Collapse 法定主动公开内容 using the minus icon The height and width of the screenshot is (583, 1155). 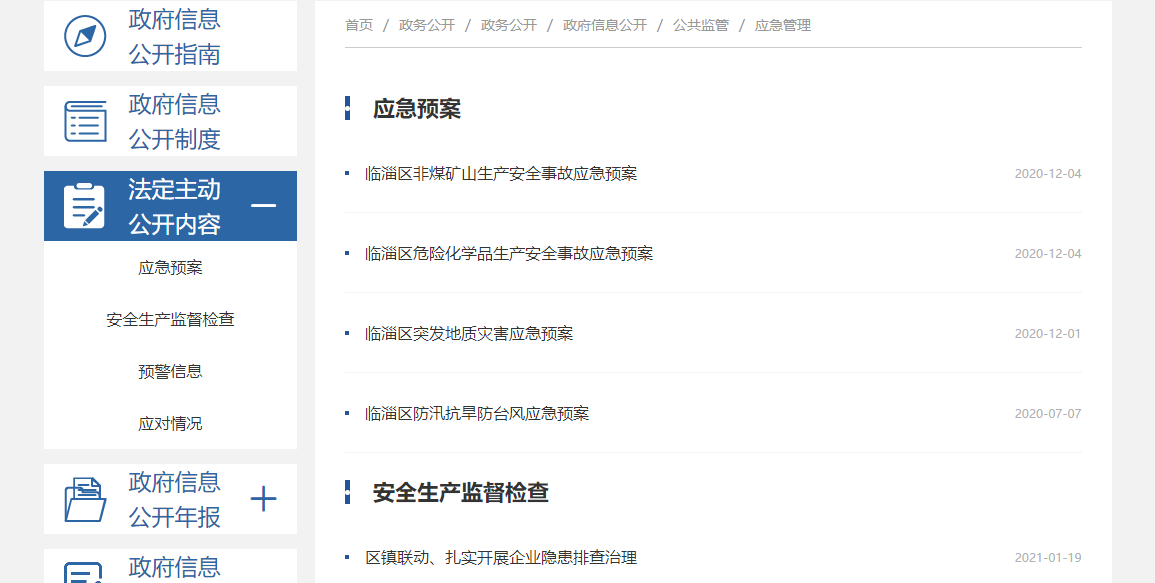coord(263,206)
